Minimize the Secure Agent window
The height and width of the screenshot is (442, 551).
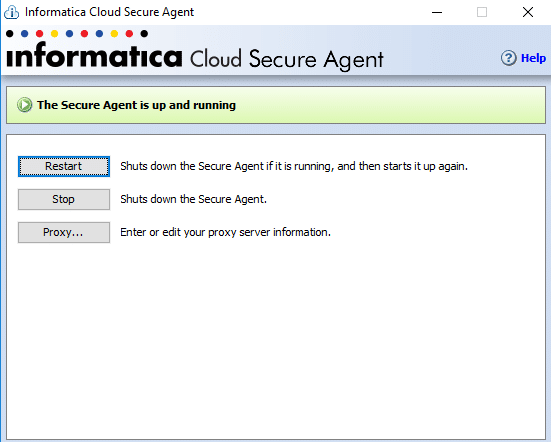[437, 12]
